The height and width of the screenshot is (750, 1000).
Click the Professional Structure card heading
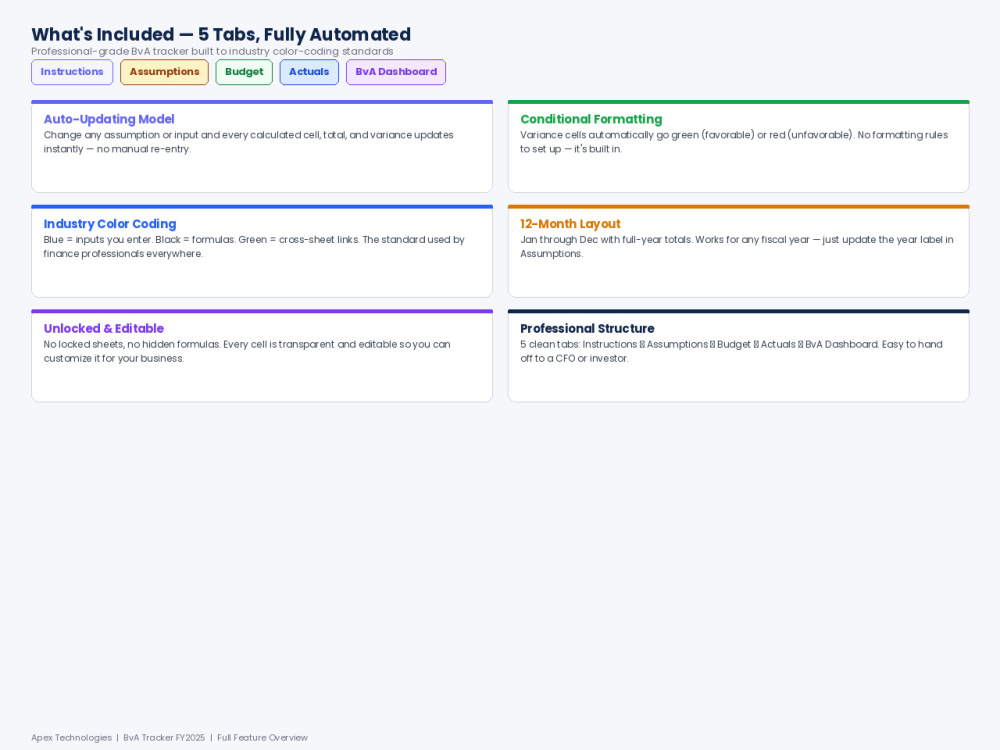[587, 328]
